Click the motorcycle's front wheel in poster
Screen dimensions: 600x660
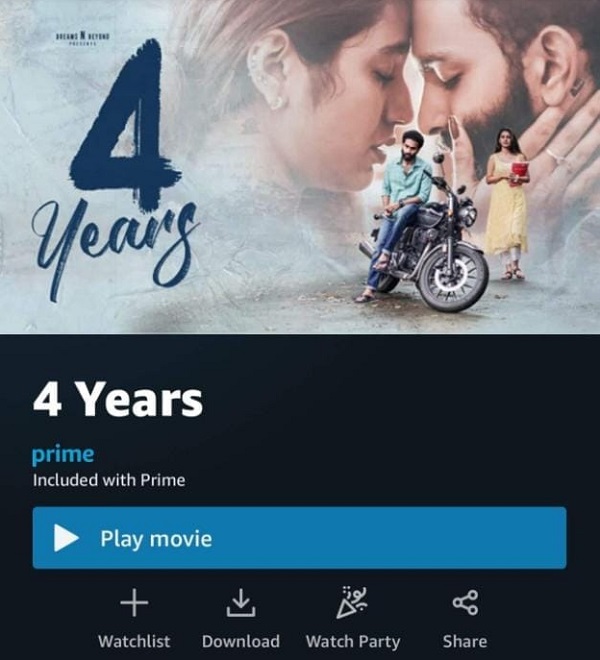pyautogui.click(x=452, y=279)
